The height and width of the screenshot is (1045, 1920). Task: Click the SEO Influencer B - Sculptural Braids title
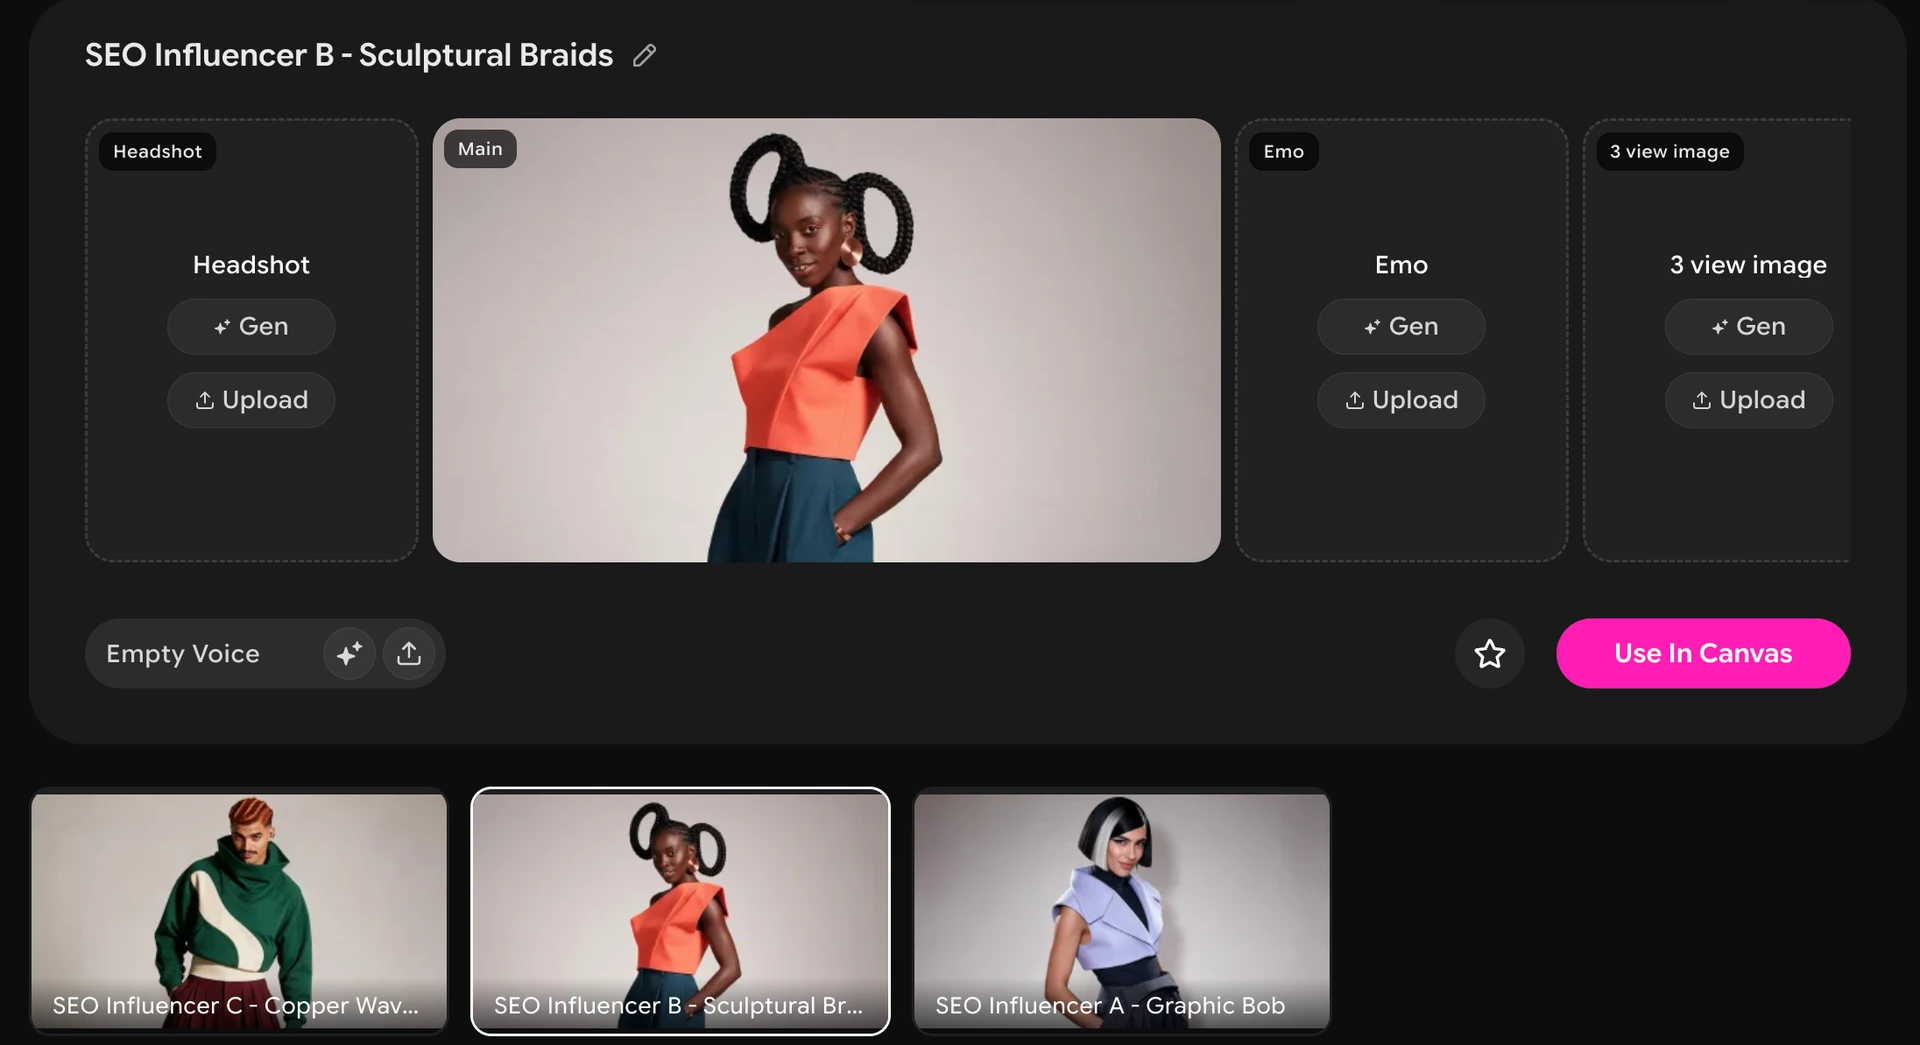349,55
